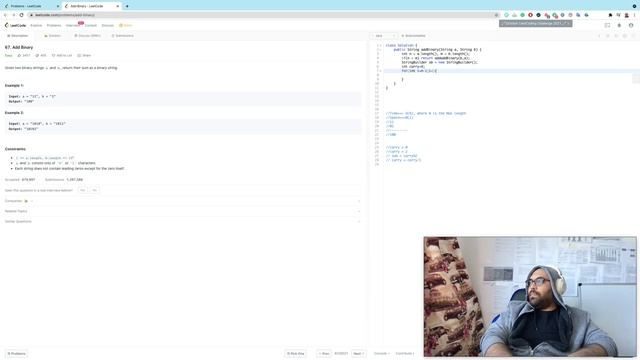
Task: Go to the next problem with Next
Action: 358,353
